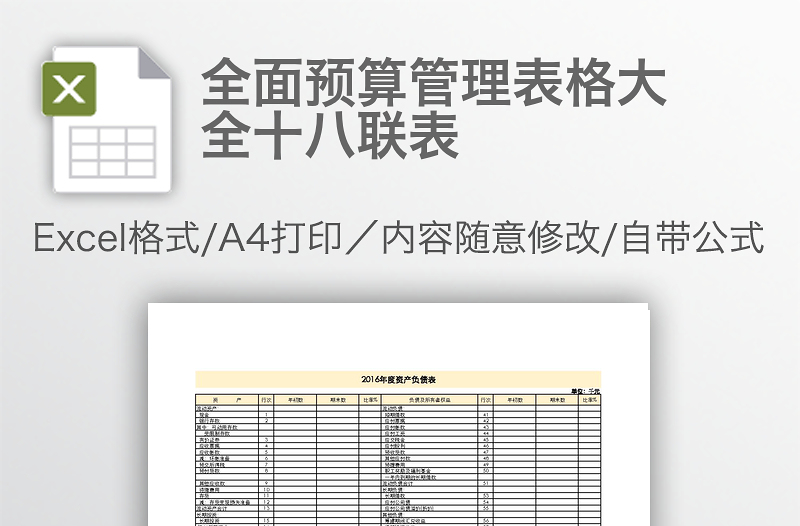The height and width of the screenshot is (526, 800).
Task: Select the 待摊费用 row label
Action: coord(208,489)
